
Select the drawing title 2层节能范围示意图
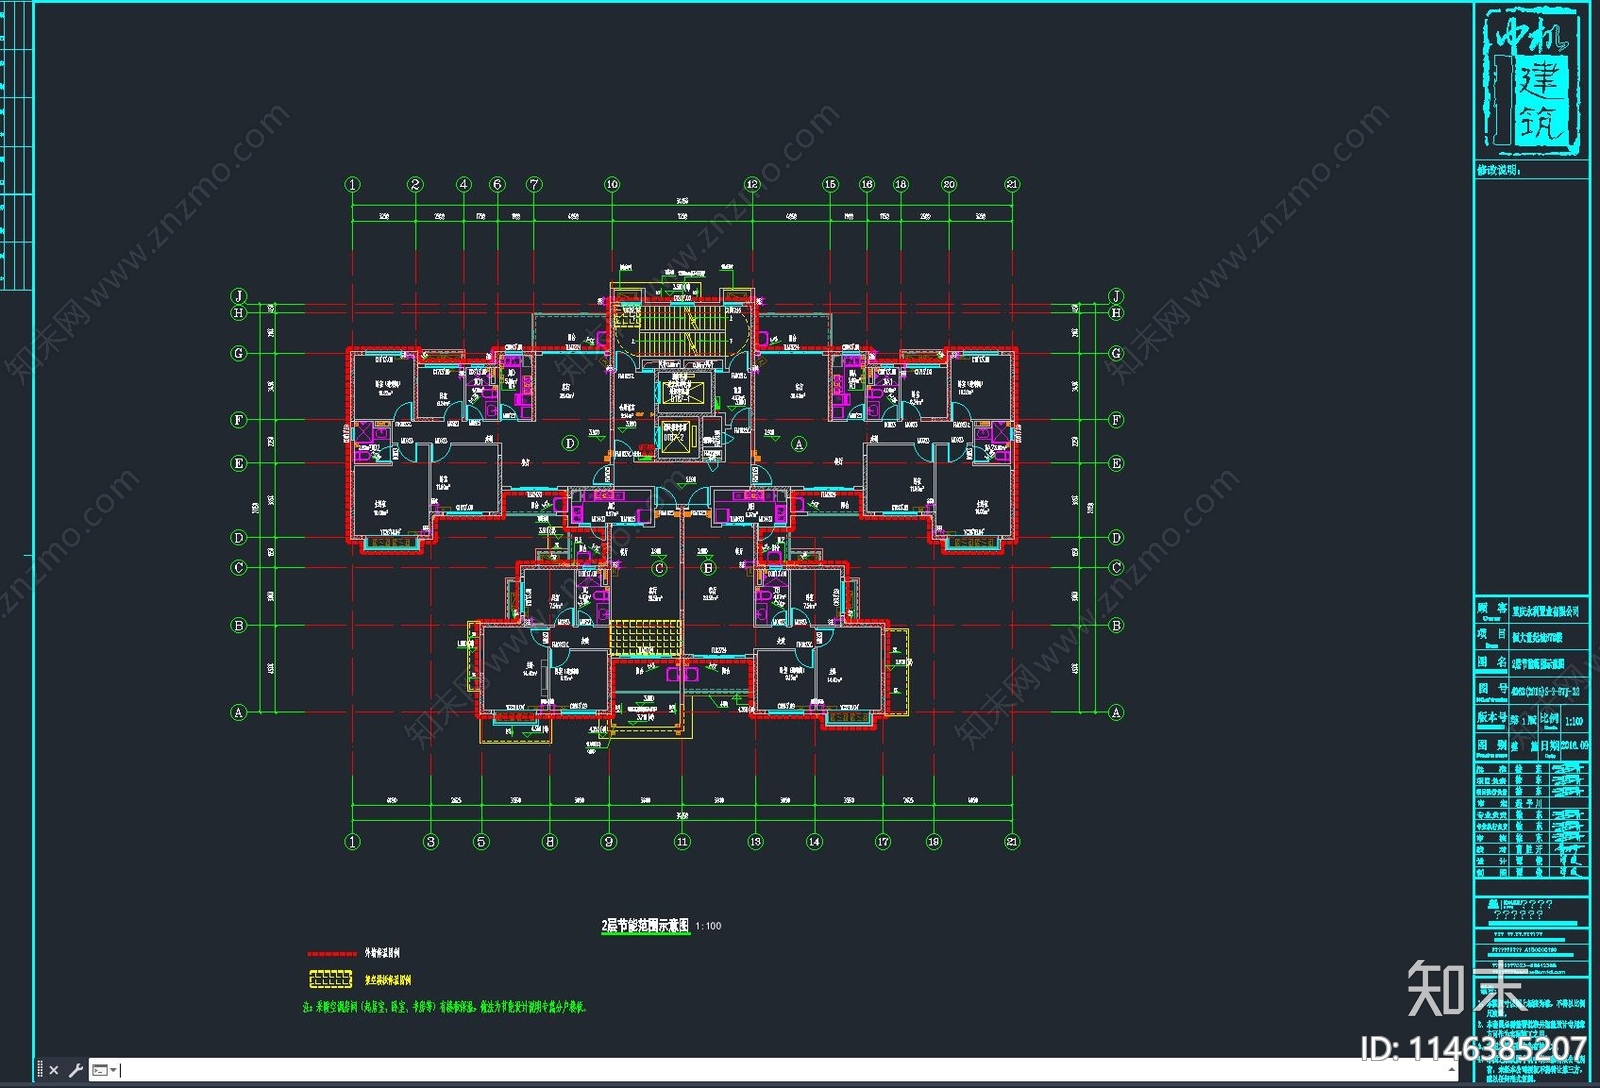pos(645,926)
